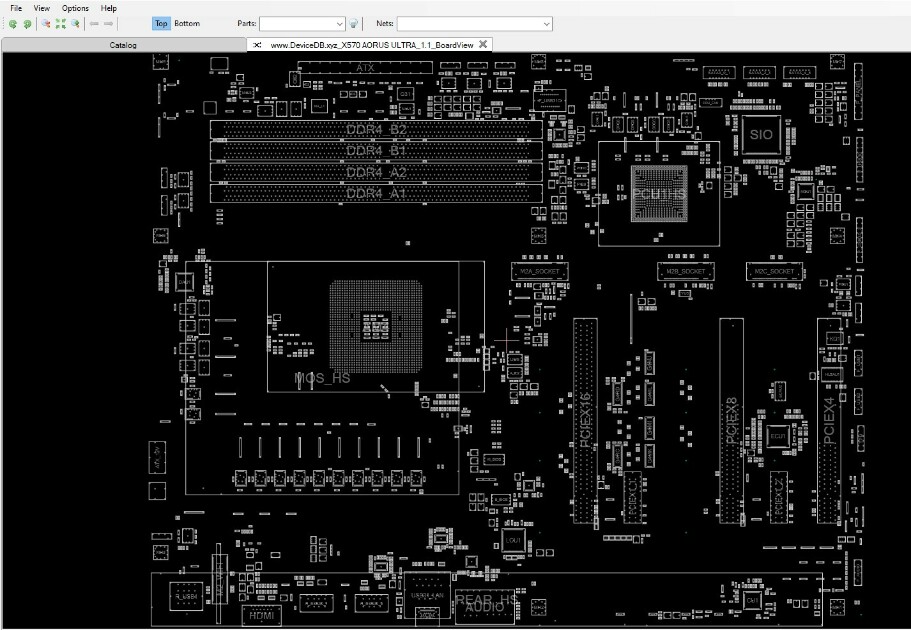This screenshot has height=630, width=911.
Task: Click the first magnifier zoom icon
Action: tap(45, 24)
